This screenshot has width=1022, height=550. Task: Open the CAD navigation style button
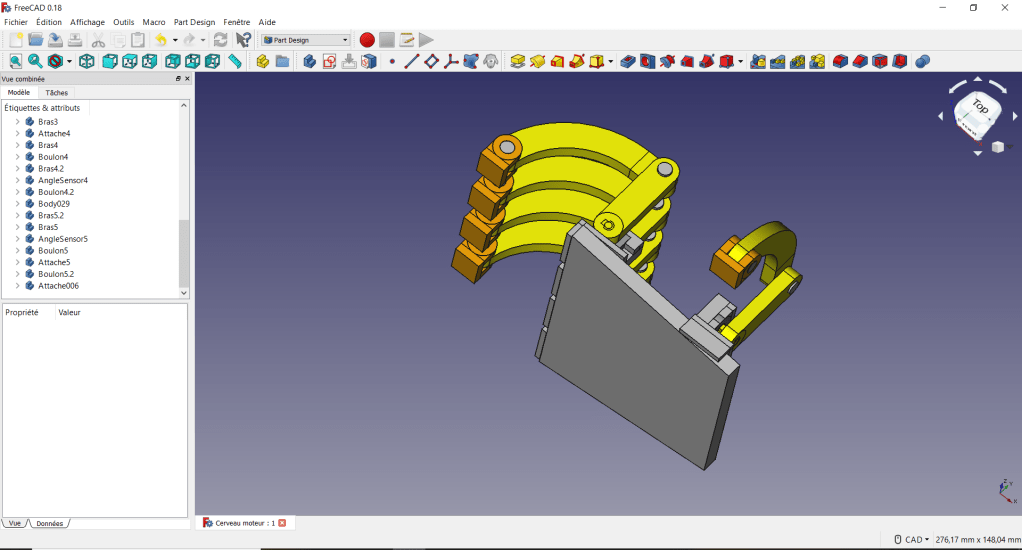[x=911, y=539]
